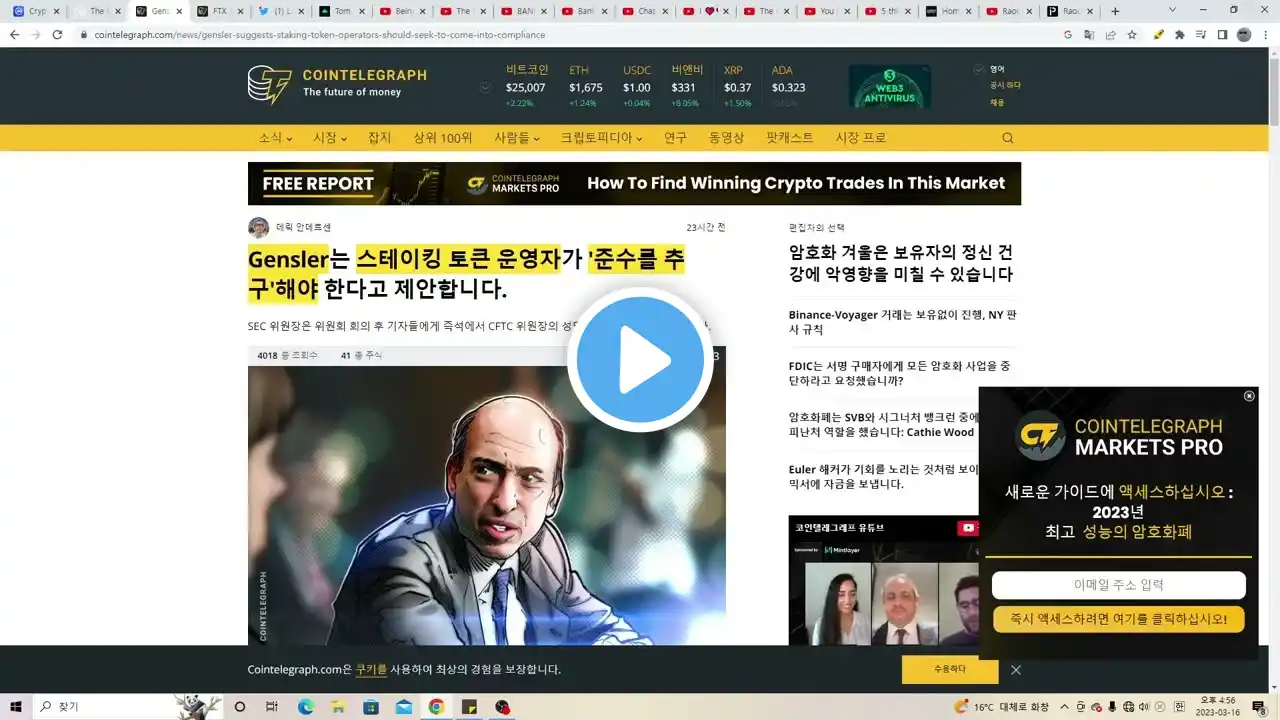This screenshot has width=1280, height=720.
Task: Click the share icon in address bar
Action: (1110, 34)
